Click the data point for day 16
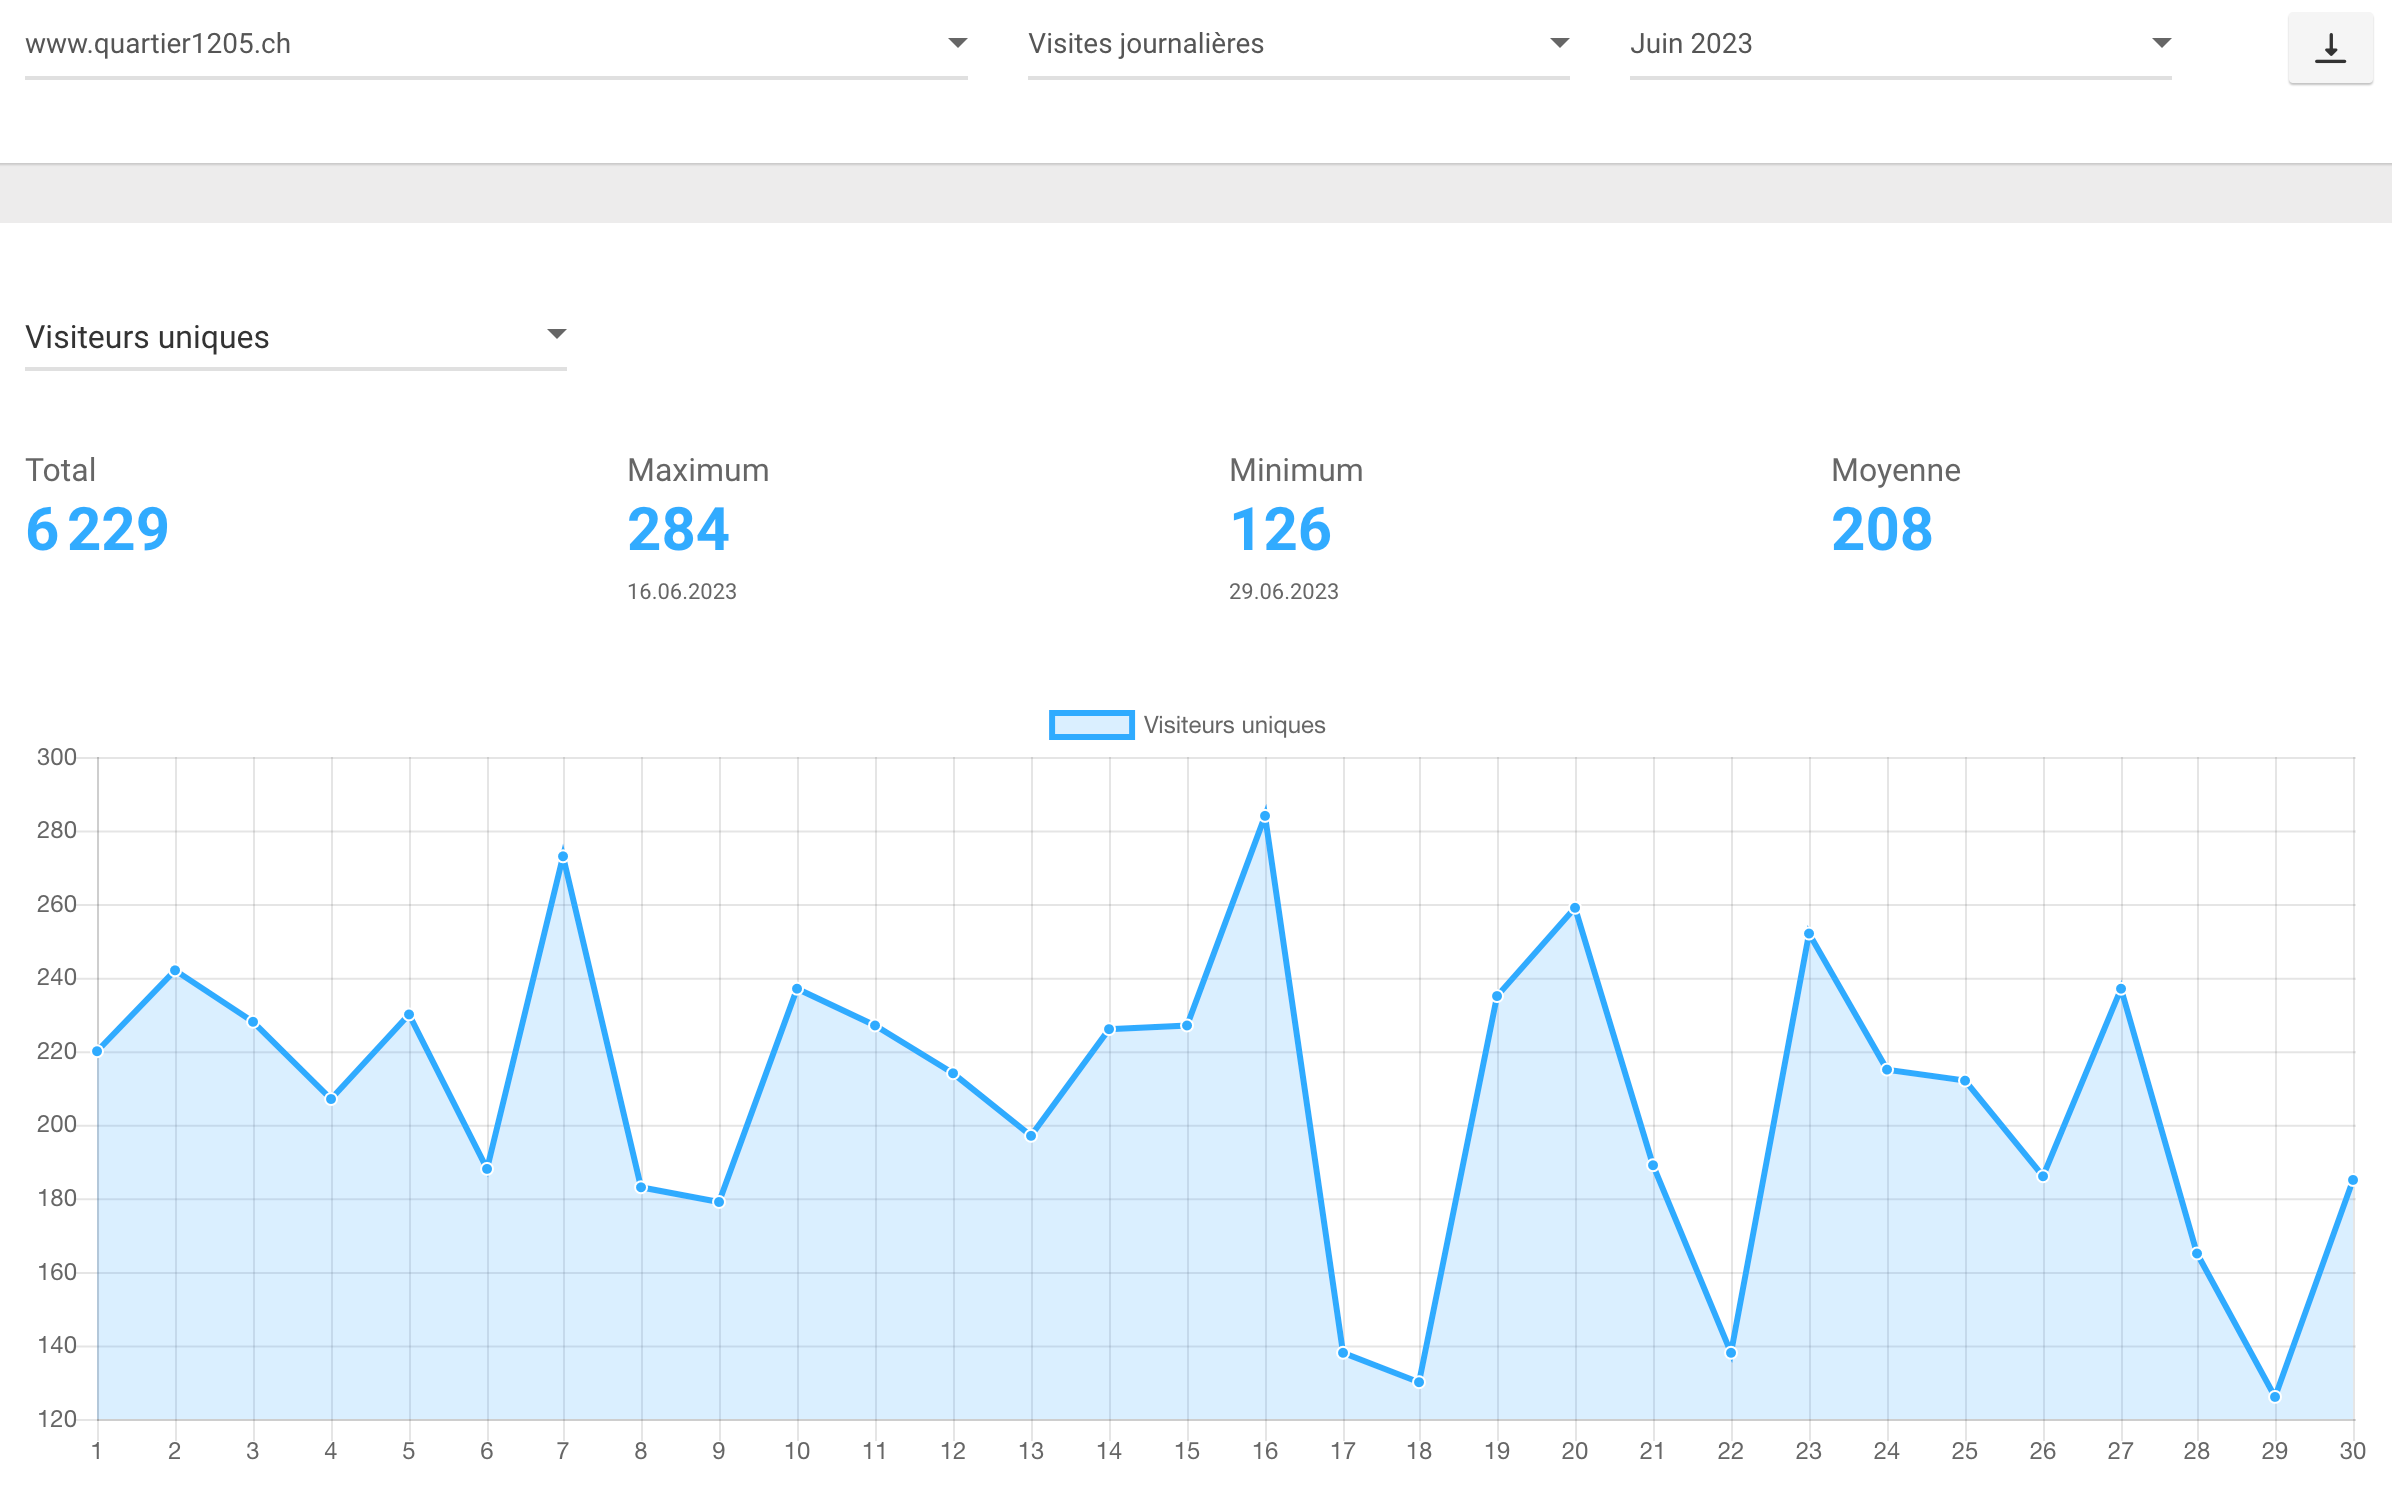Viewport: 2392px width, 1491px height. (x=1265, y=817)
